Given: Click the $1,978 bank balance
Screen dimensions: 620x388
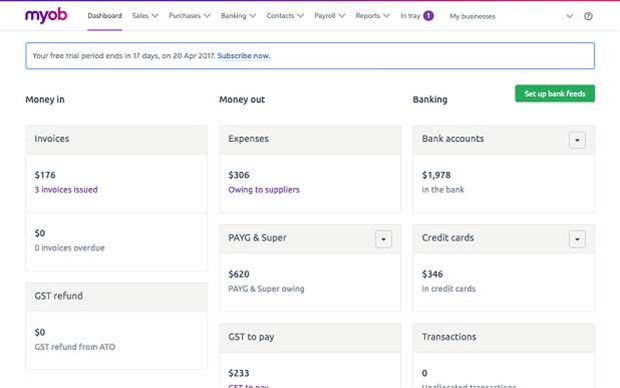Looking at the screenshot, I should coord(436,175).
